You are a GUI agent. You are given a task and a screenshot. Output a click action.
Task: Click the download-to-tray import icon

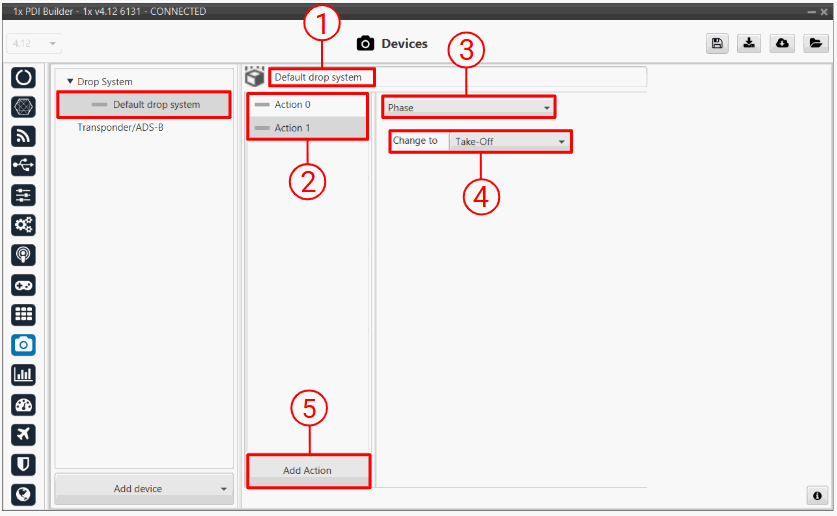[x=749, y=43]
